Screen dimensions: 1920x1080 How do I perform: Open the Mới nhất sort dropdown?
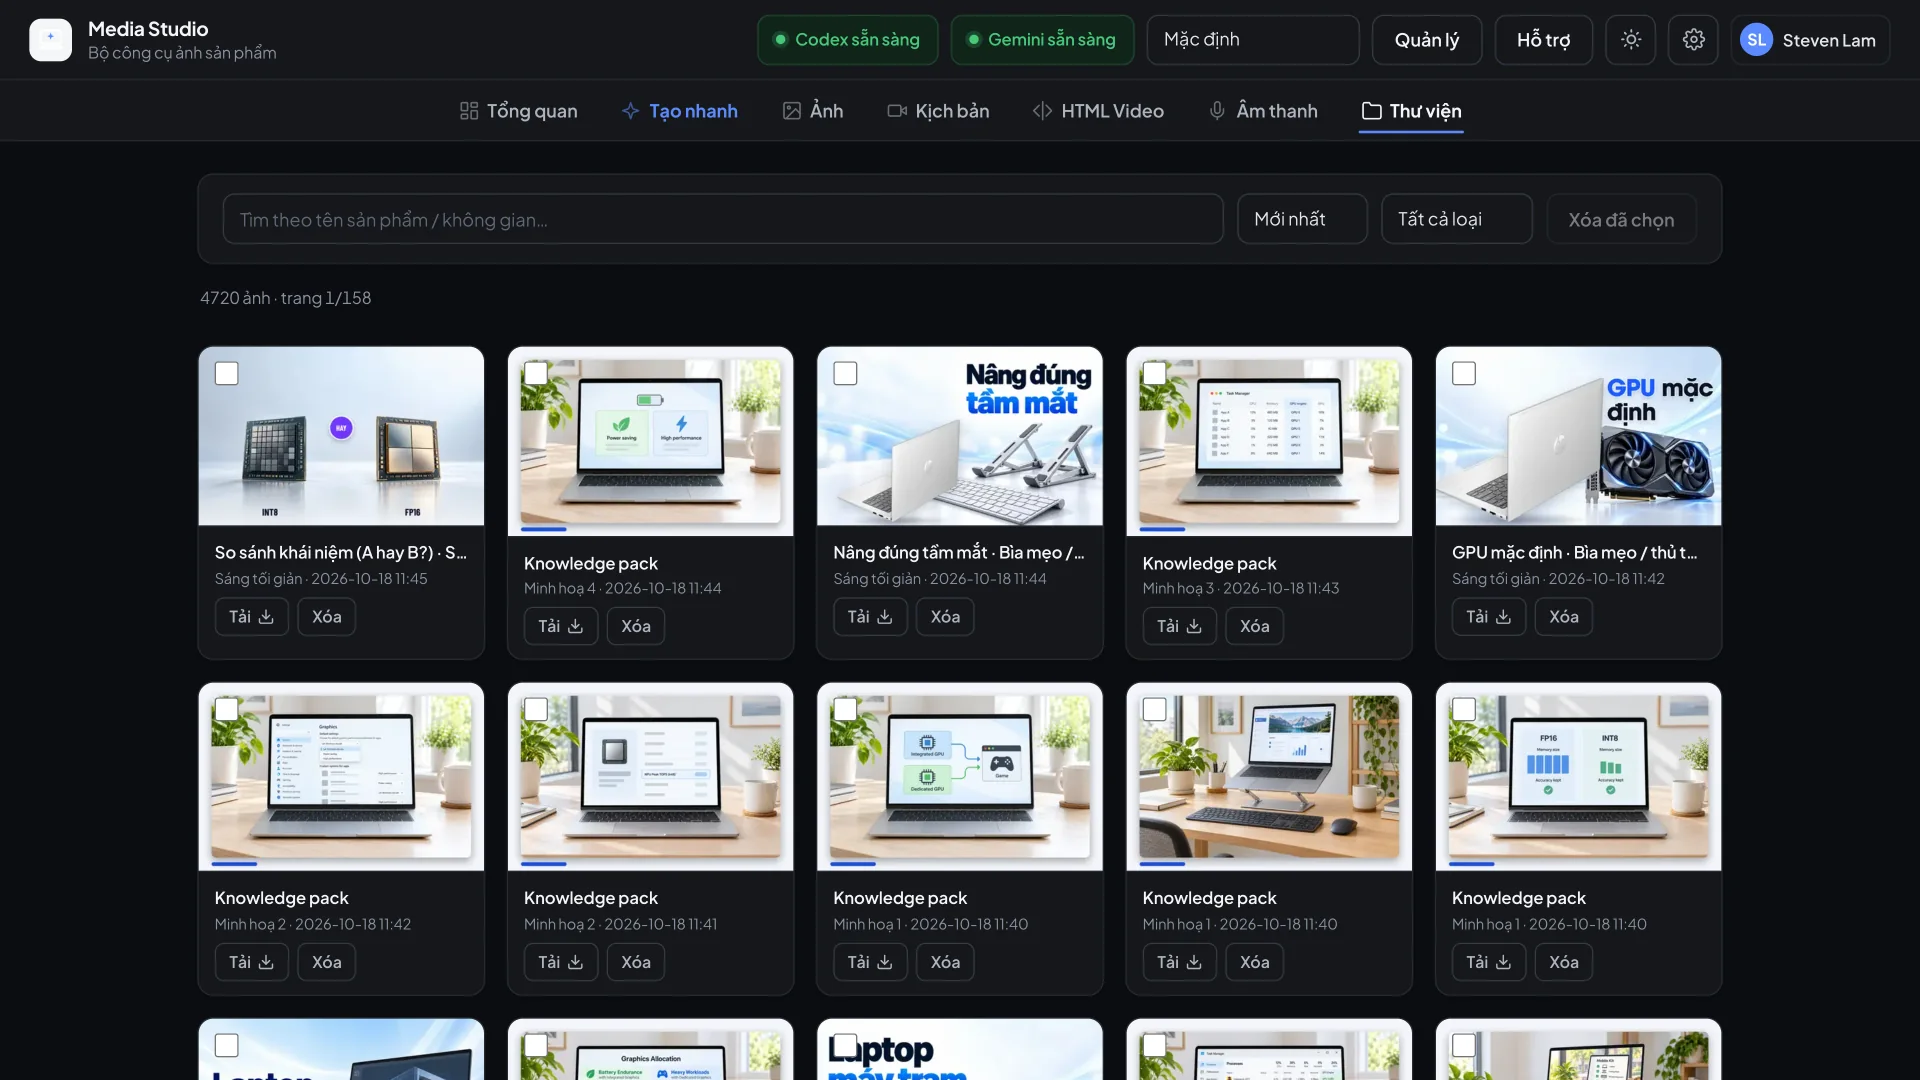[x=1302, y=219]
